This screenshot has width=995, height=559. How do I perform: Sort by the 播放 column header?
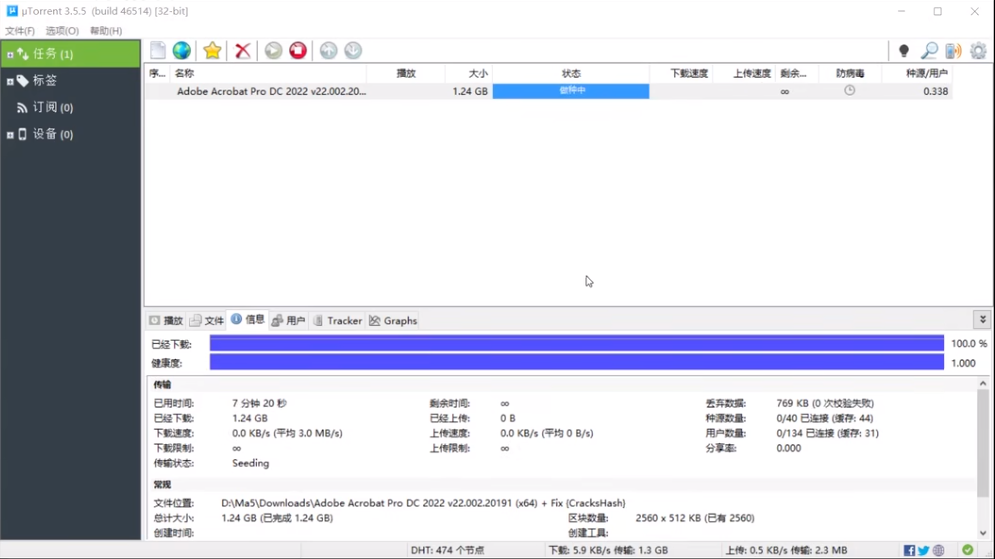(x=406, y=74)
